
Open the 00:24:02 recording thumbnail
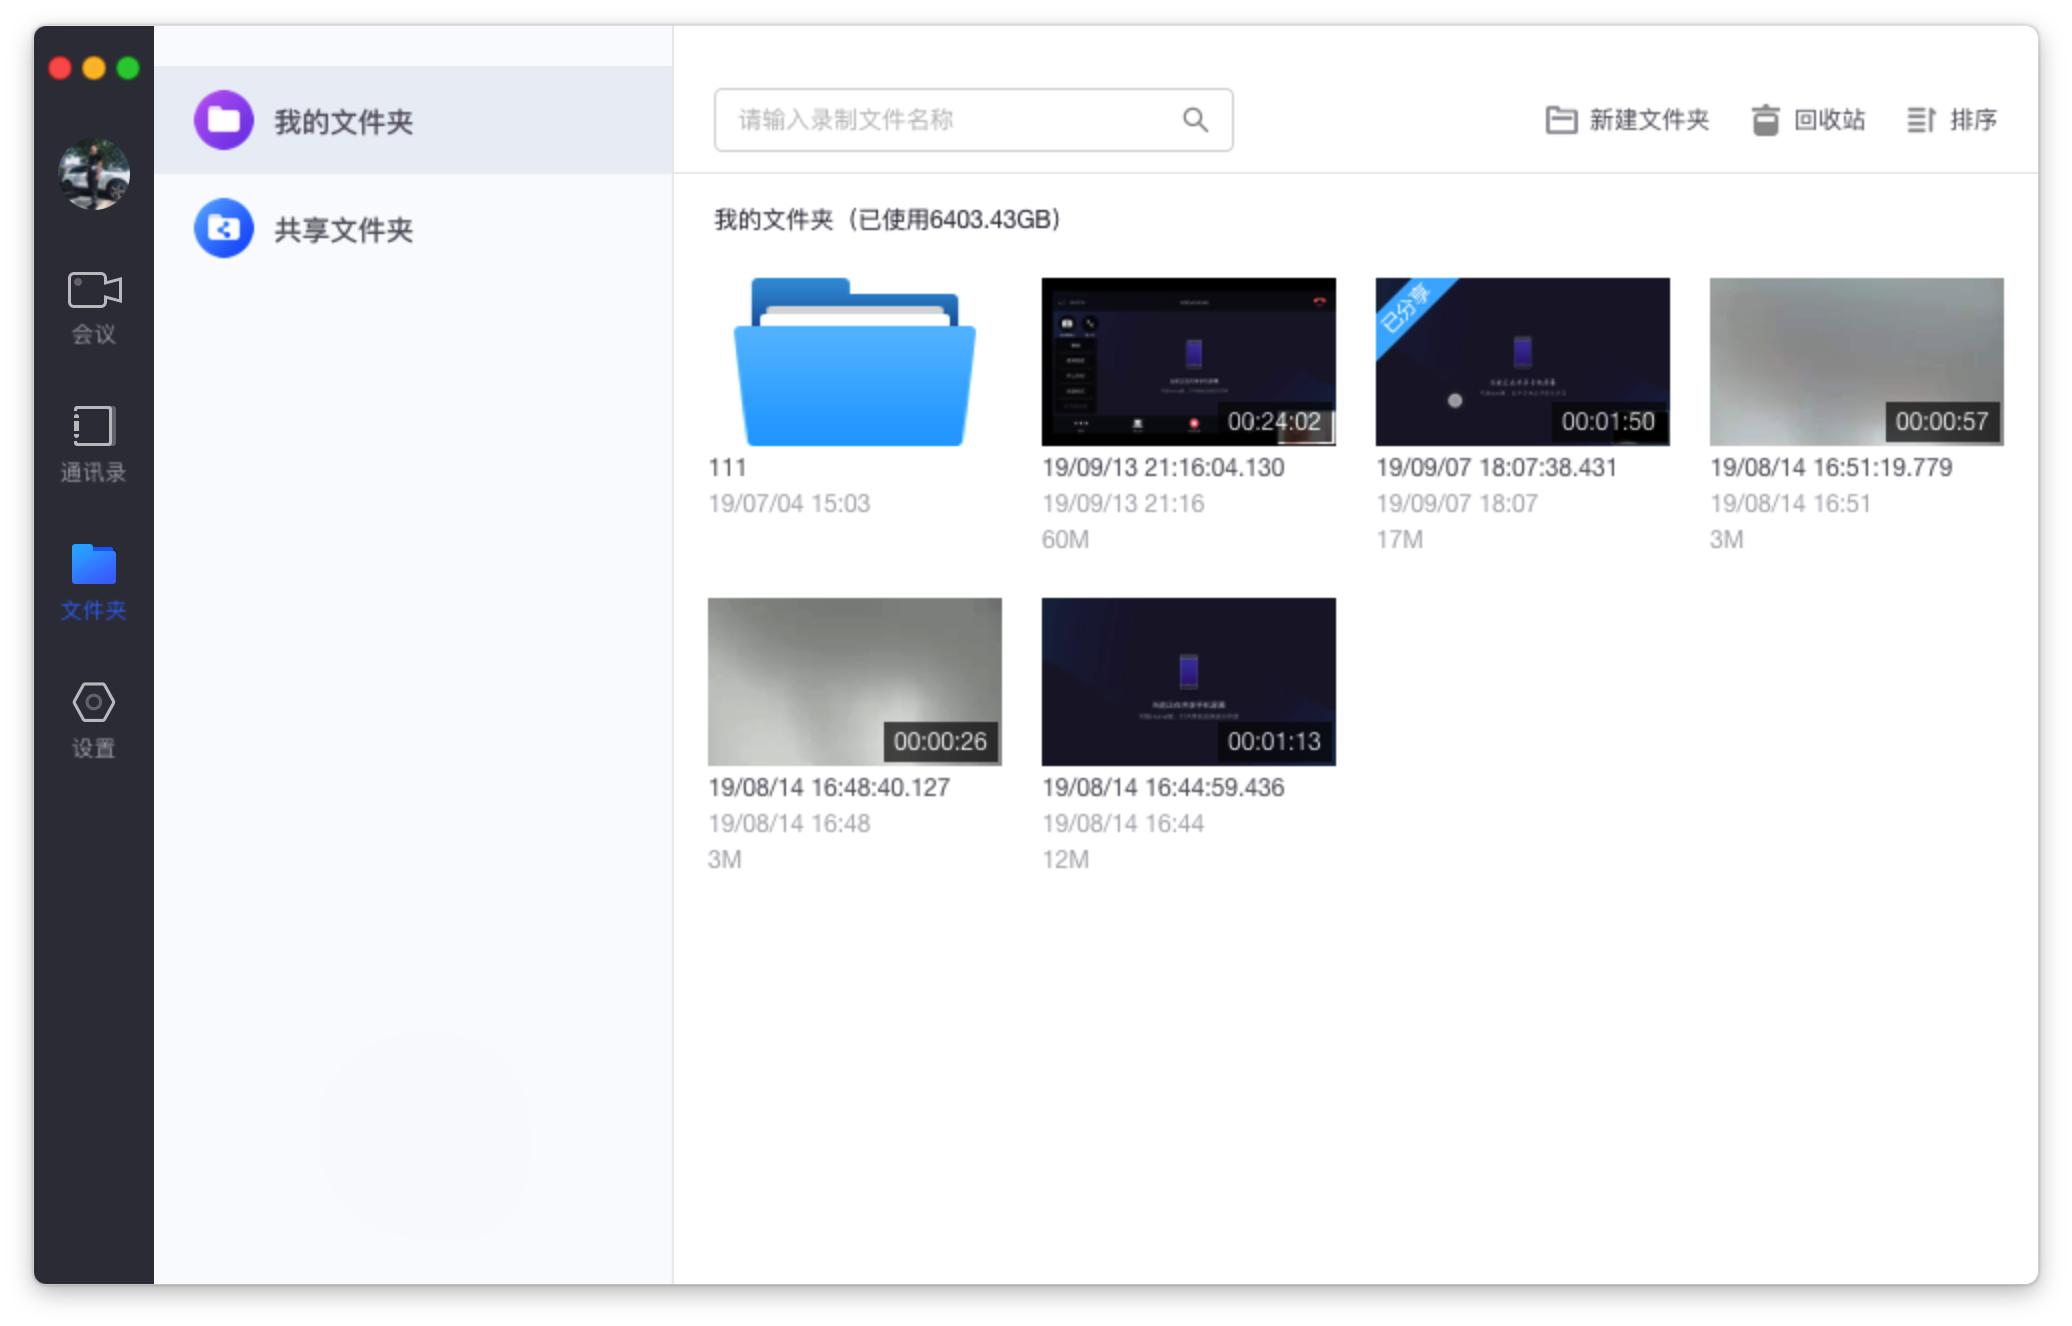pos(1188,362)
